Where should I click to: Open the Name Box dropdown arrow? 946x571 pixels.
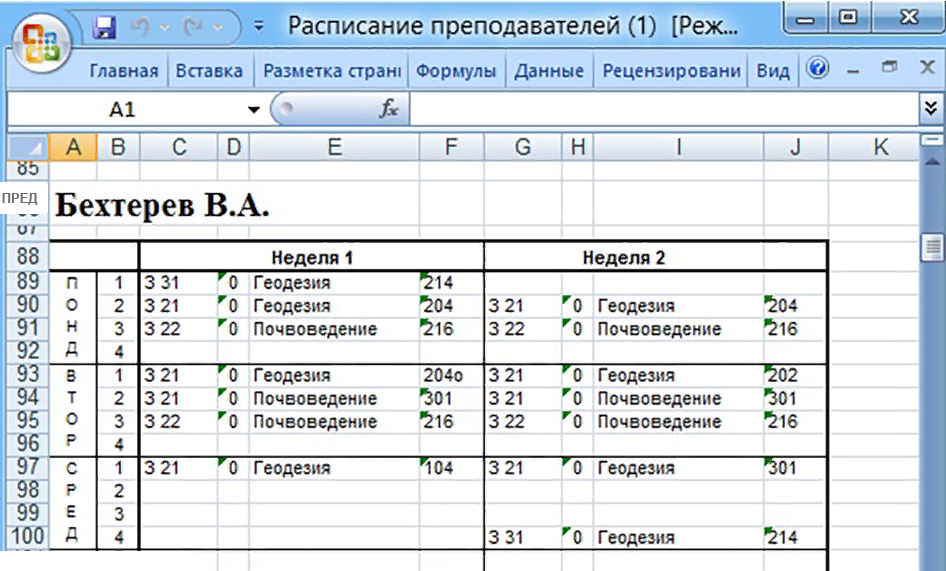(x=254, y=110)
